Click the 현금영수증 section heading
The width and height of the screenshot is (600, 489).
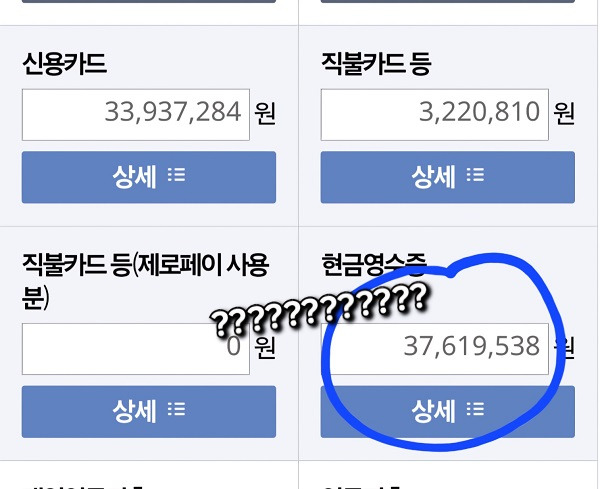click(x=374, y=265)
